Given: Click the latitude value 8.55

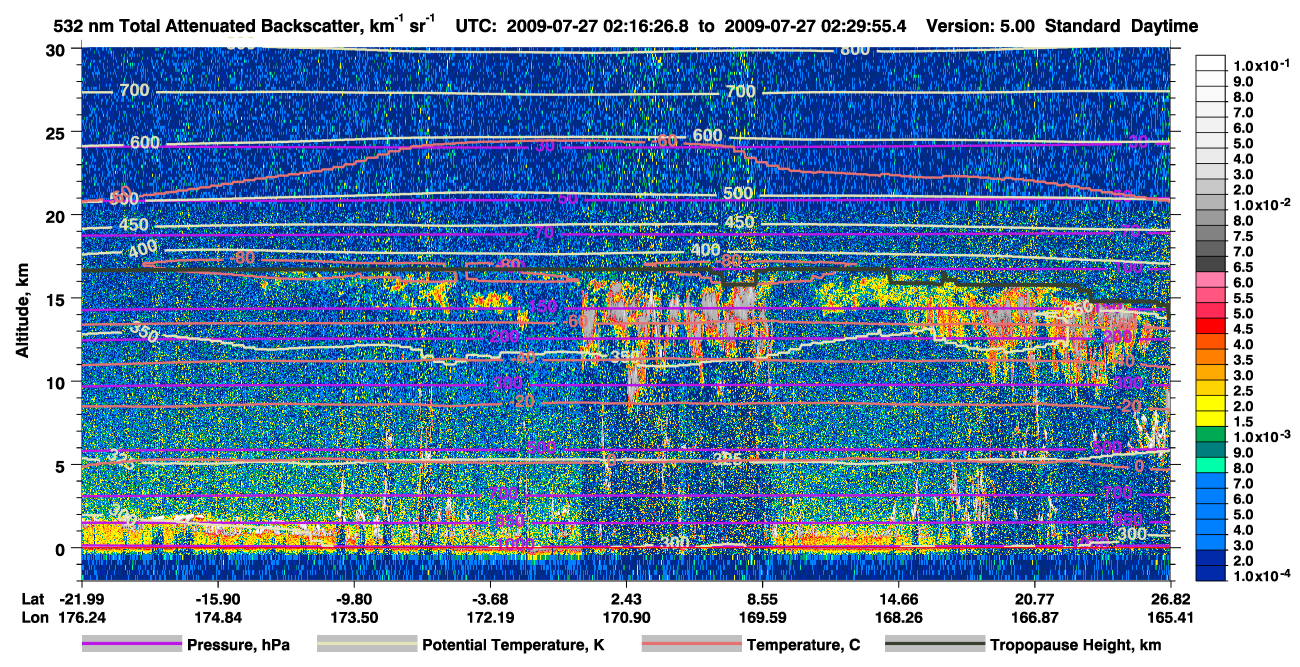Looking at the screenshot, I should tap(763, 597).
